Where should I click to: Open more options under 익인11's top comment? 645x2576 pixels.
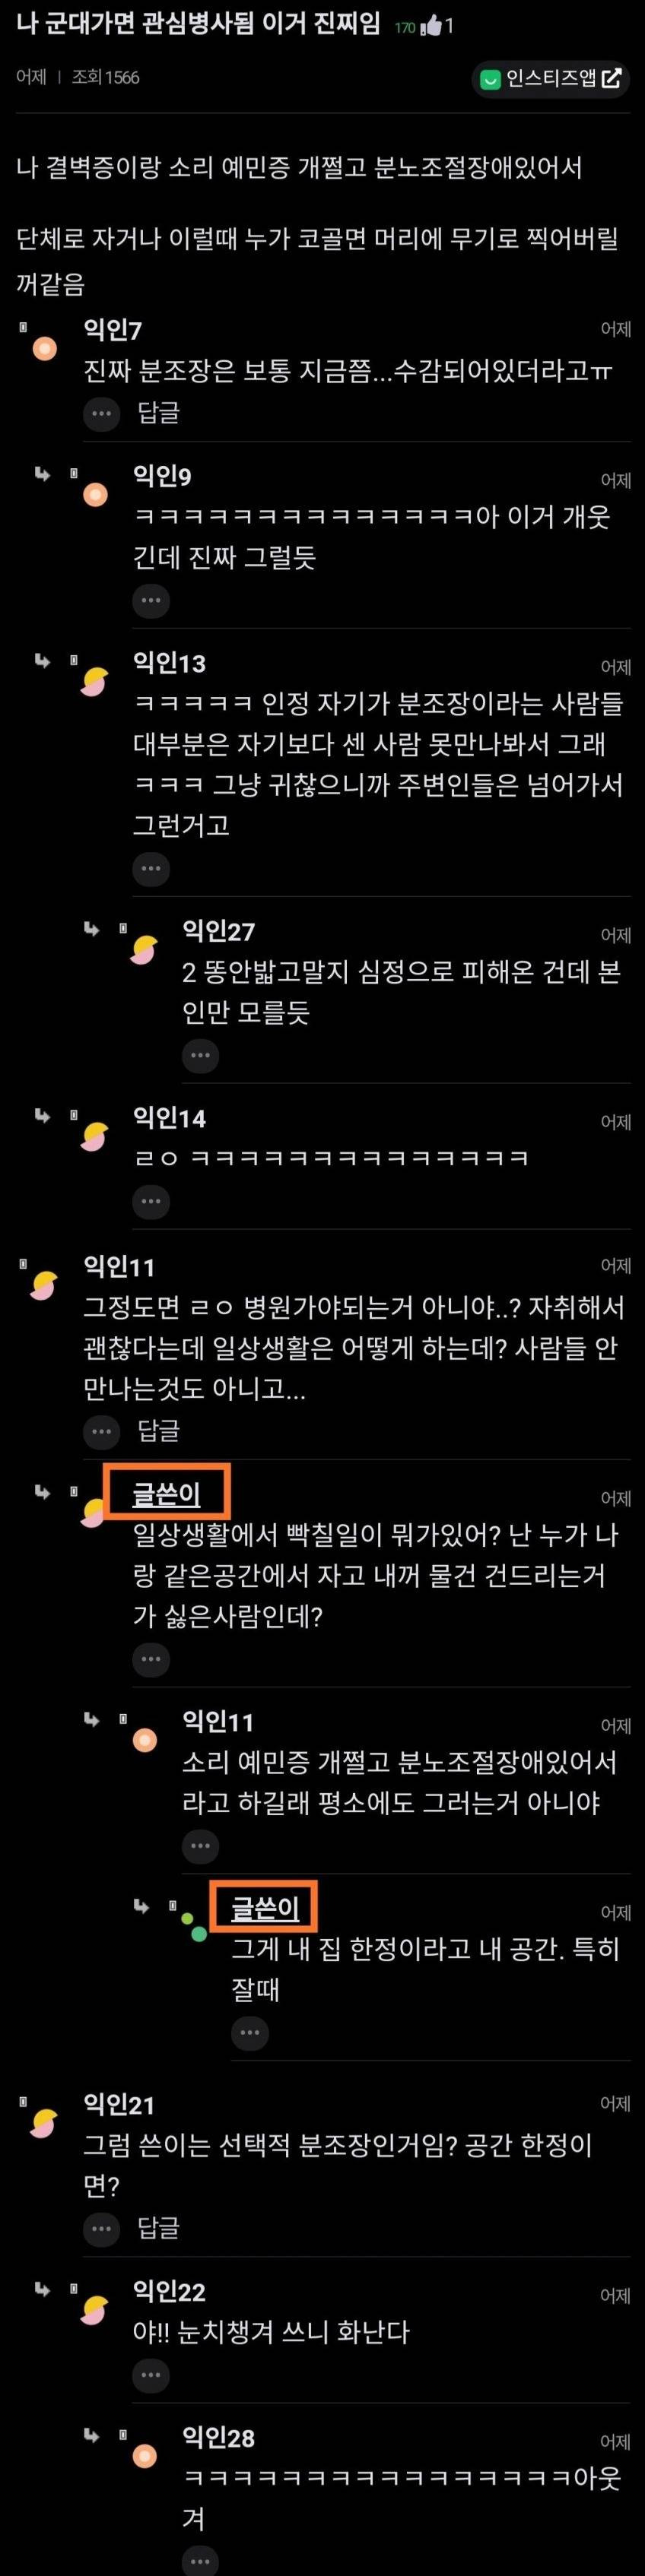pos(101,1432)
